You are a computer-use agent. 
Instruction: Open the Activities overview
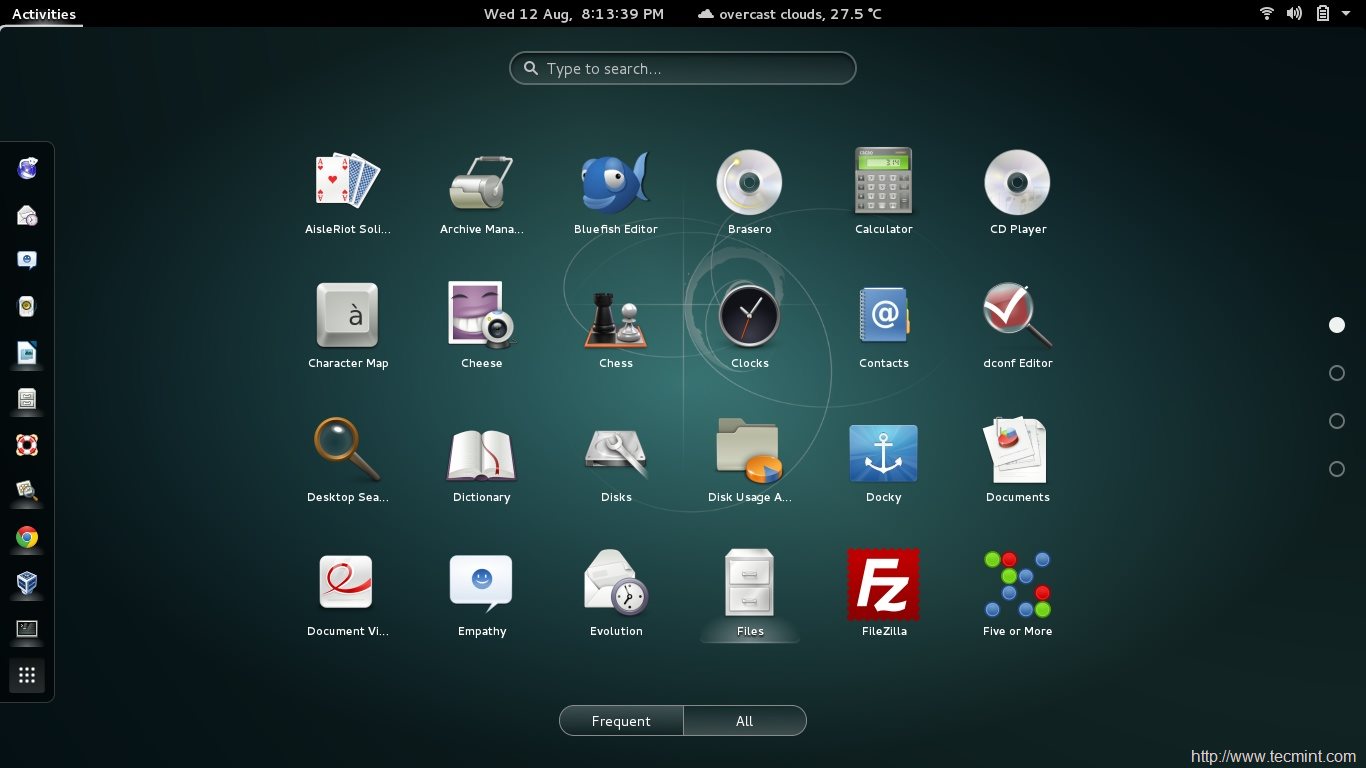pyautogui.click(x=42, y=13)
